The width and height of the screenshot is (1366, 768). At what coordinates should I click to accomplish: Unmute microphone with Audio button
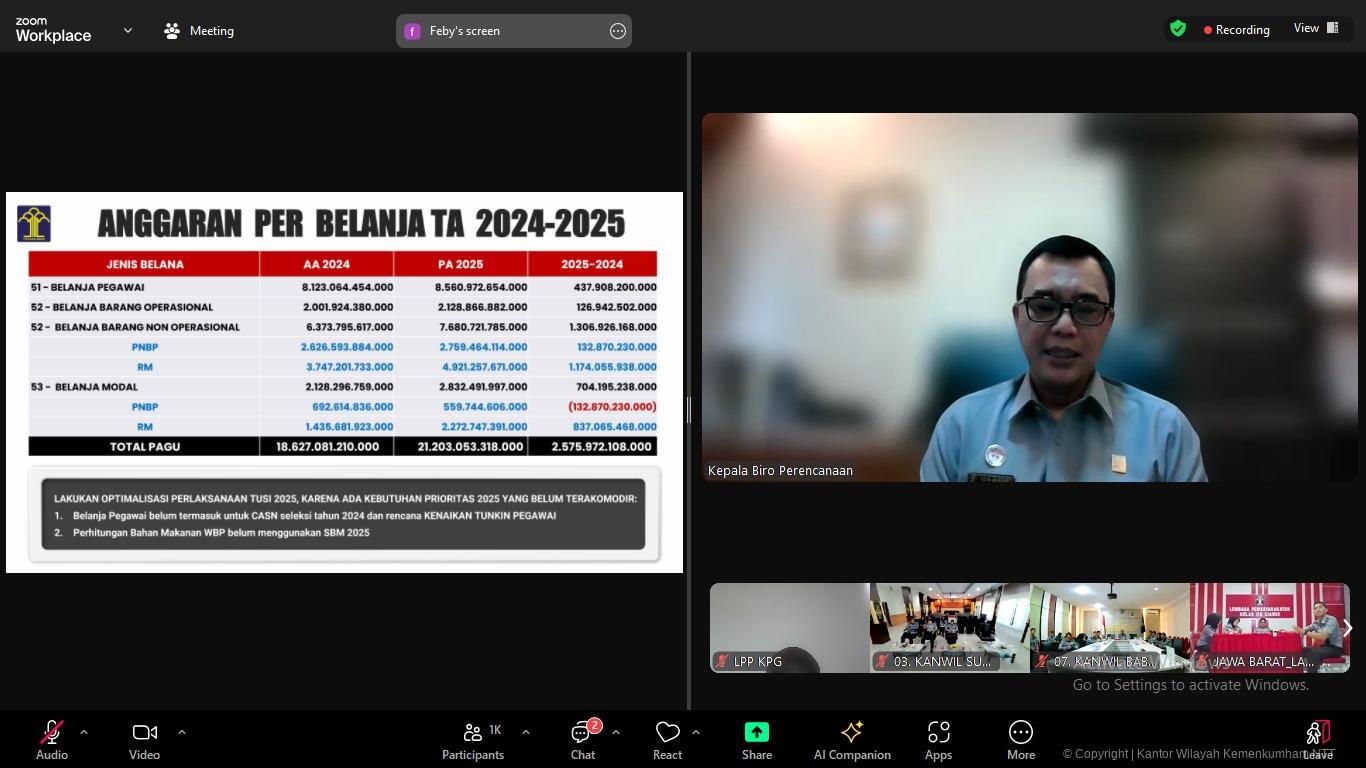[x=52, y=740]
